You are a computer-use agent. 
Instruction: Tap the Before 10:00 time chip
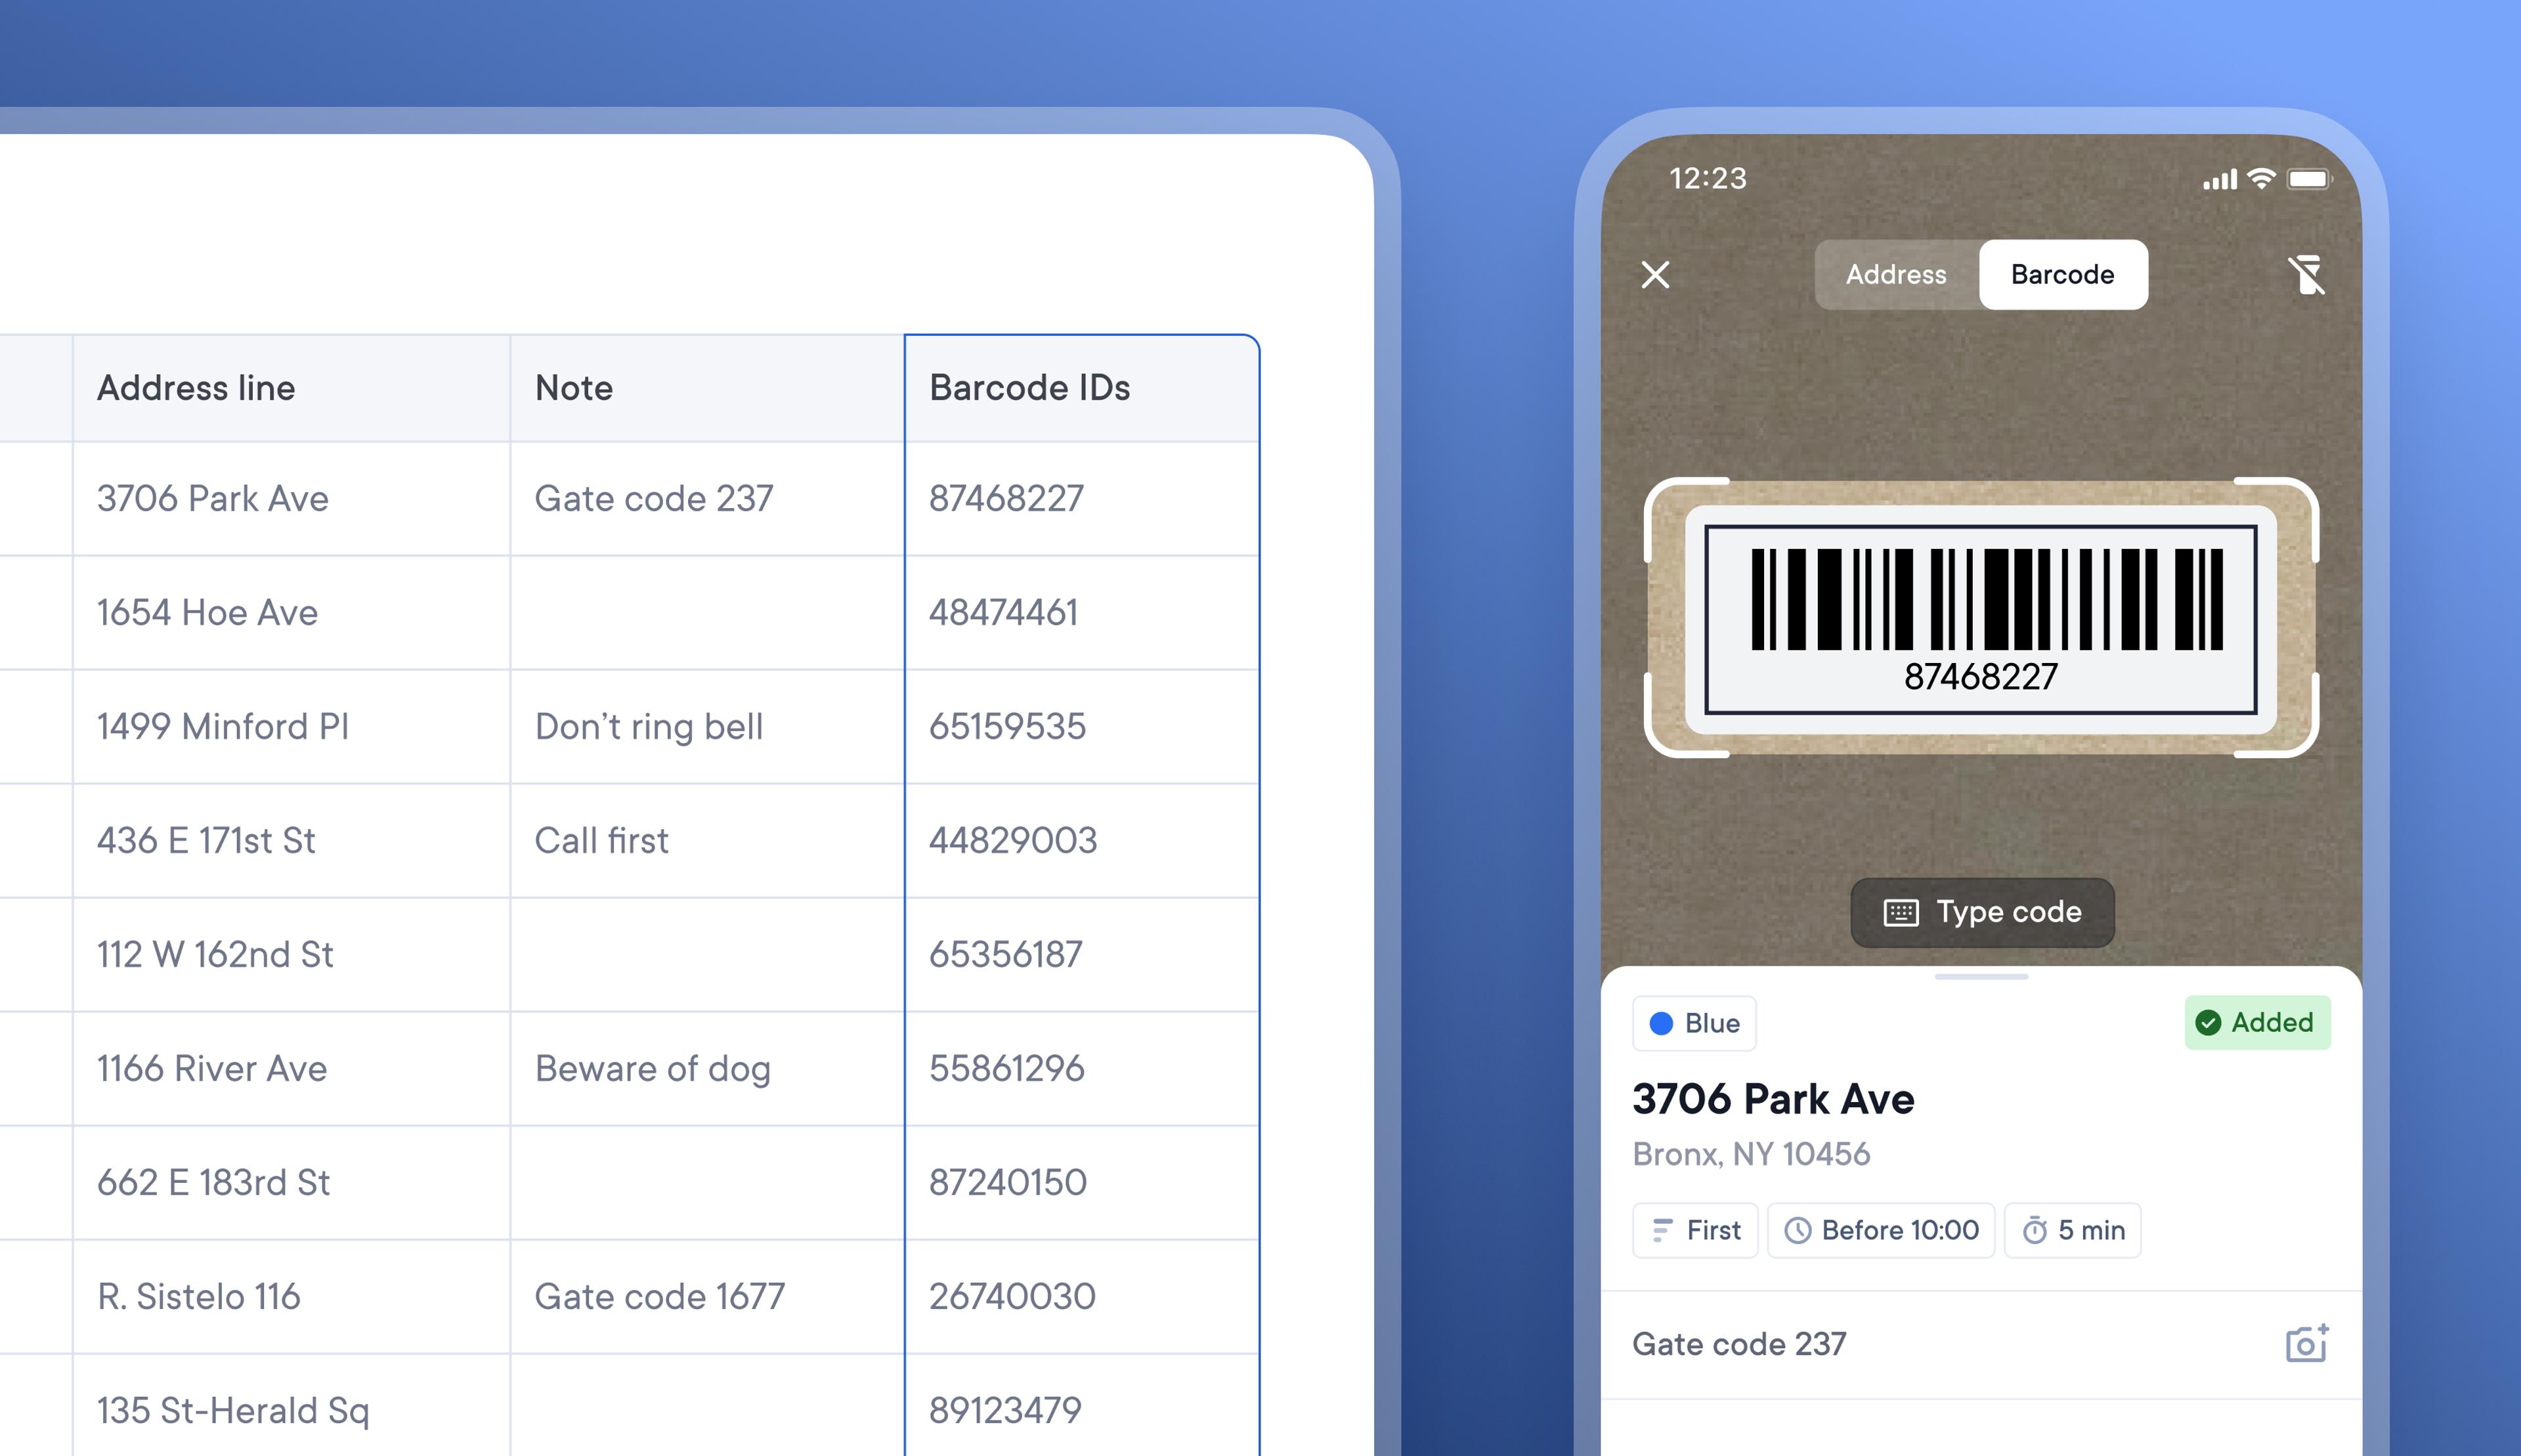tap(1881, 1230)
